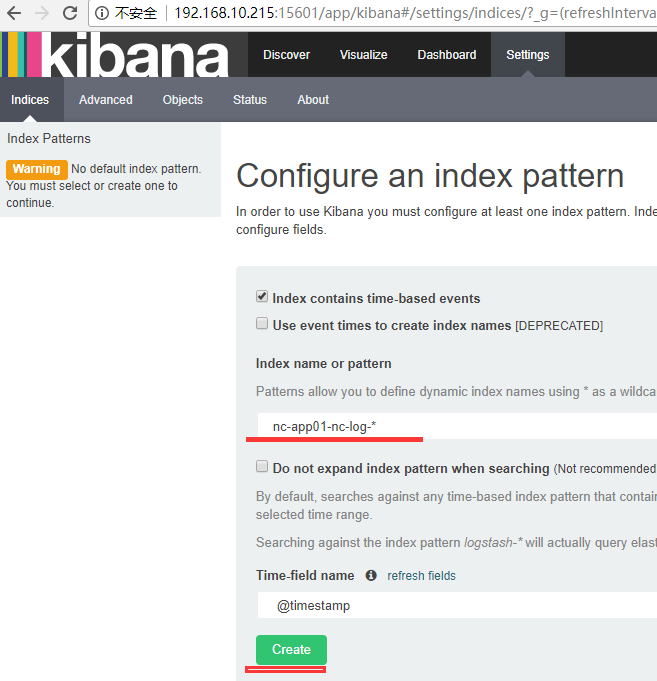Uncheck Index contains time-based events

tap(262, 297)
